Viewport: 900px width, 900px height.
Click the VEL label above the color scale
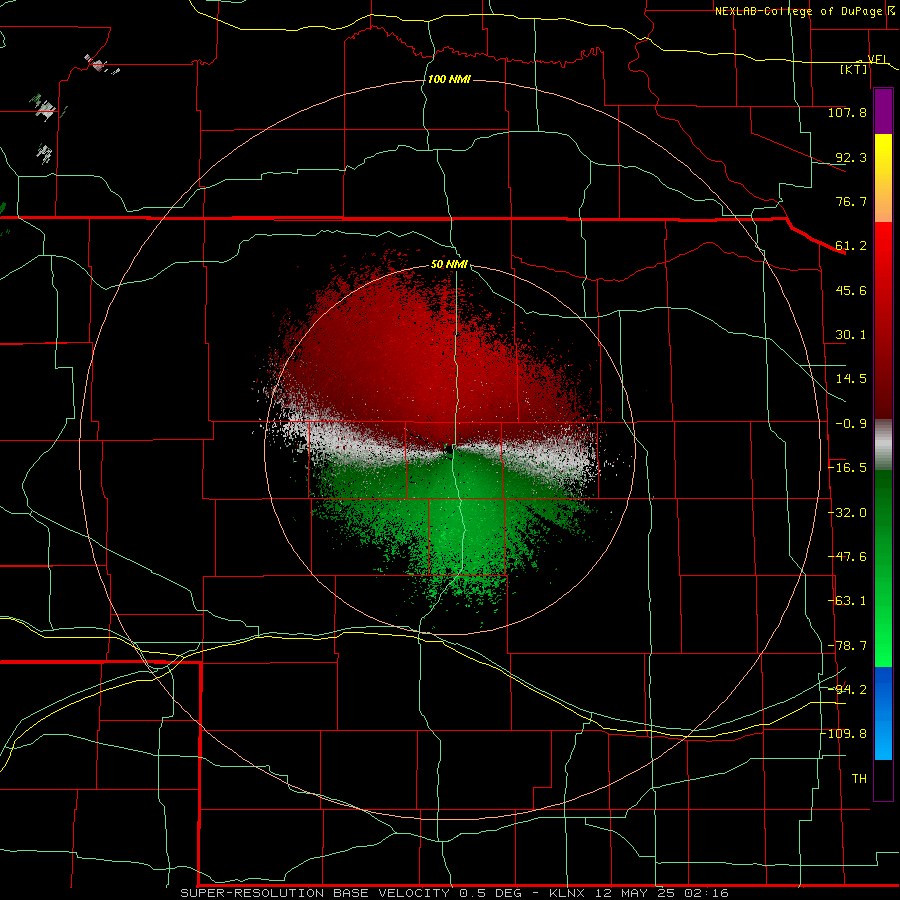(x=877, y=59)
